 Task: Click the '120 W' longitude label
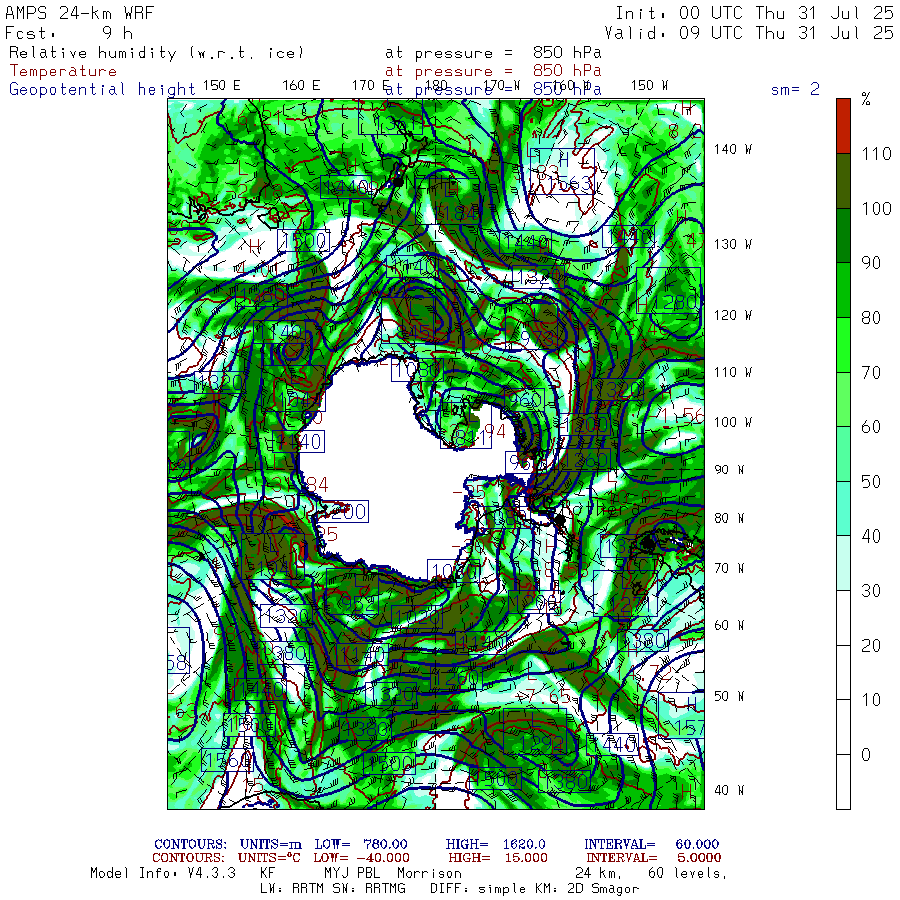(733, 315)
